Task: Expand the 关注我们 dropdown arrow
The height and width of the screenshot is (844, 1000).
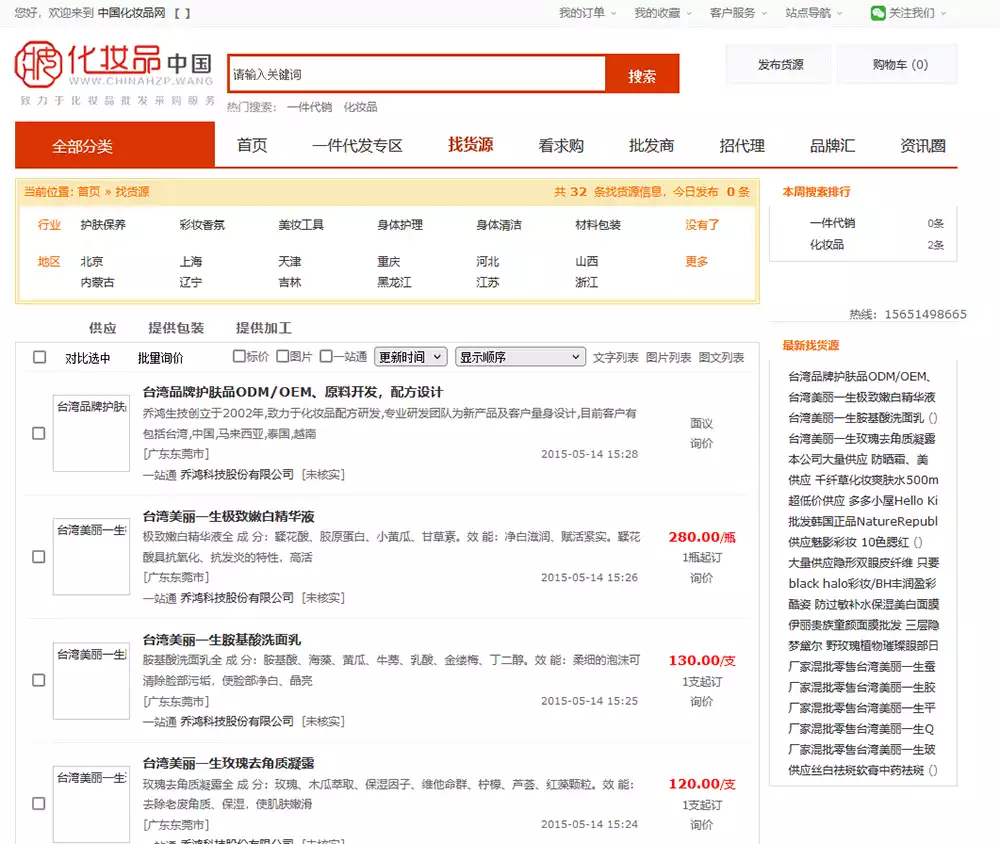Action: pyautogui.click(x=943, y=13)
